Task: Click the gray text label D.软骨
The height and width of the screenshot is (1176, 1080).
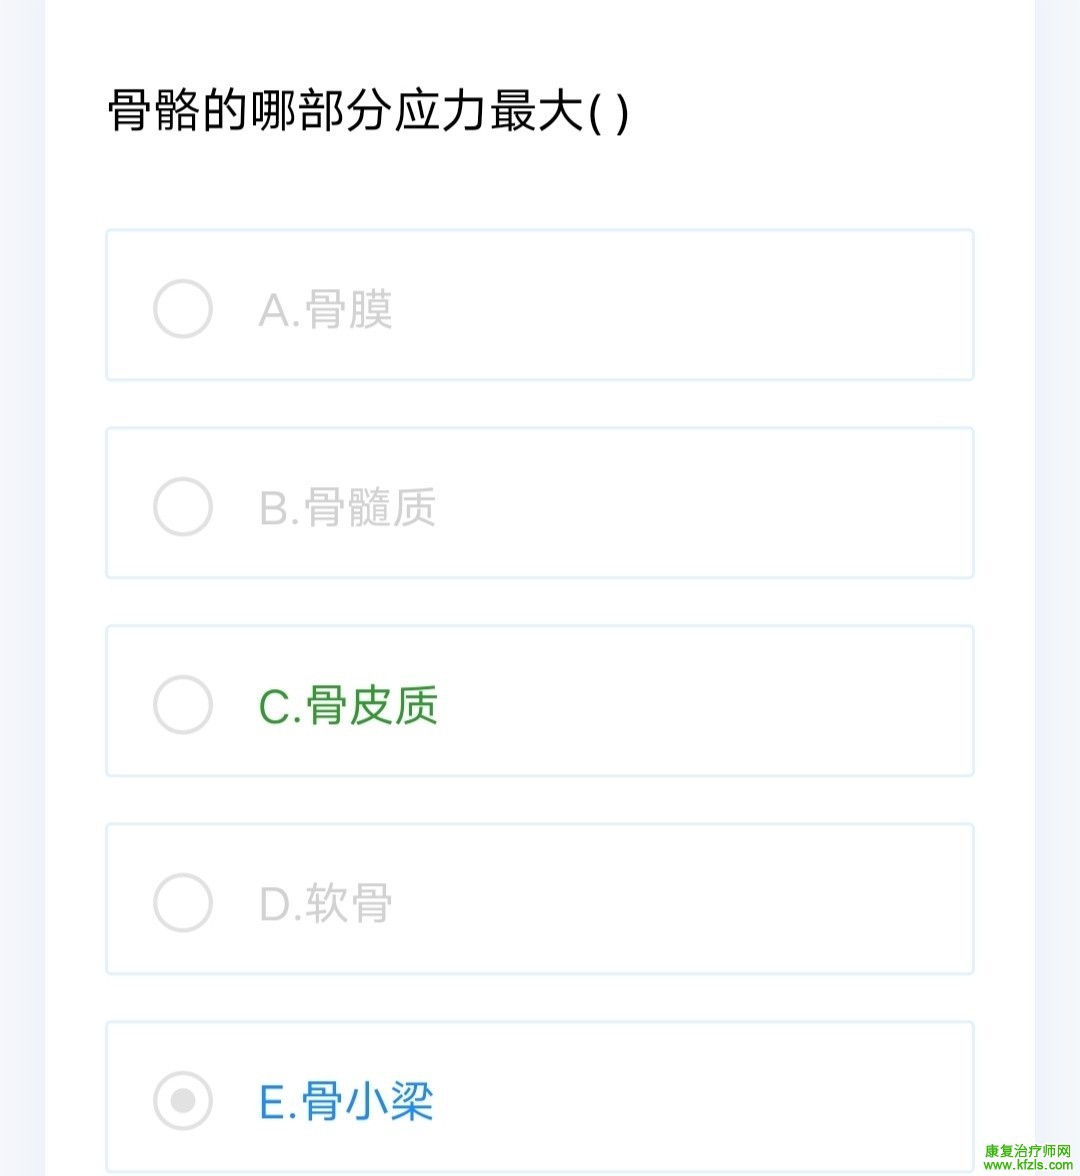Action: point(326,904)
